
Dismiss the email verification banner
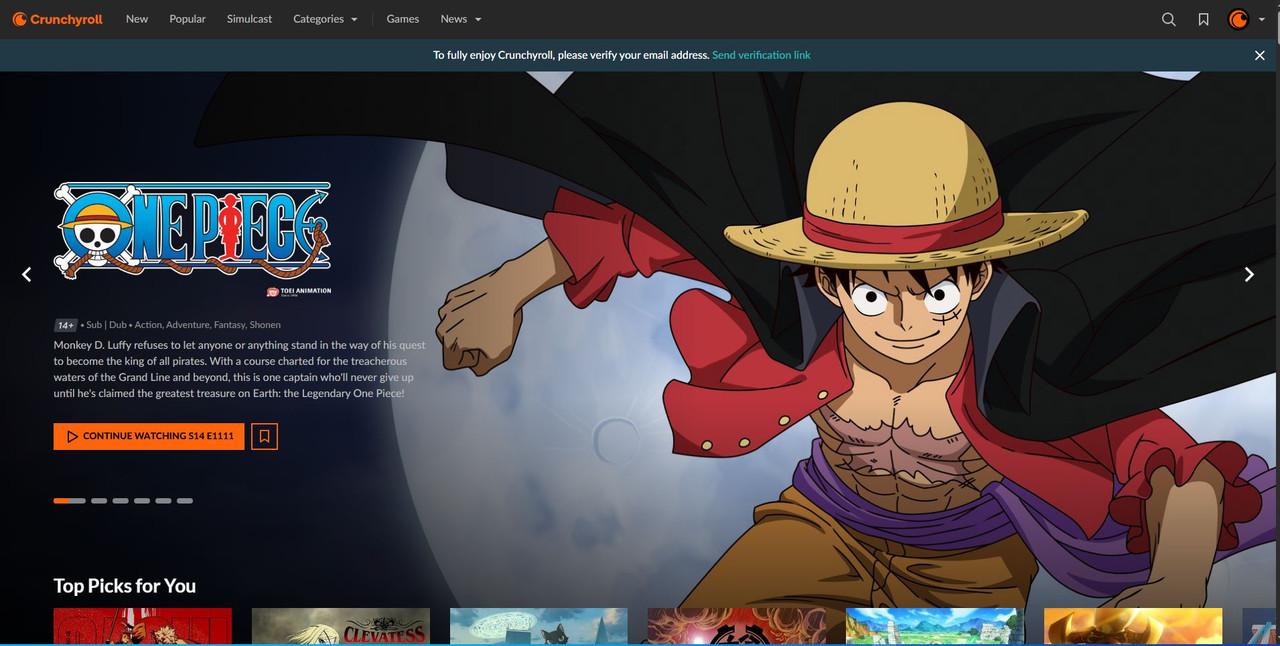1260,56
